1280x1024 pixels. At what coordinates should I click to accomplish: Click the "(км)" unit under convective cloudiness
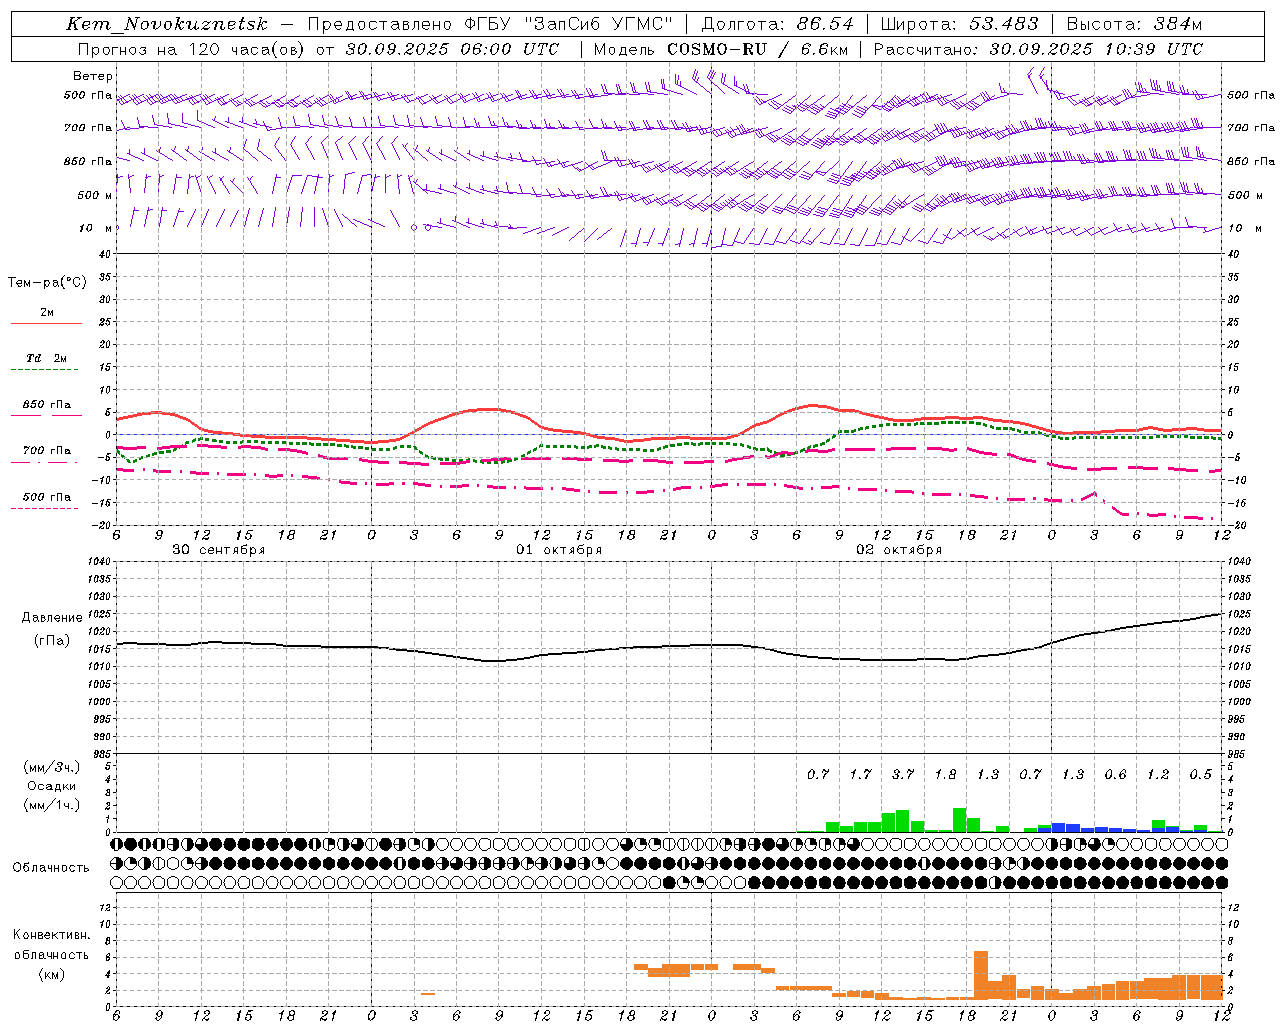tap(51, 974)
